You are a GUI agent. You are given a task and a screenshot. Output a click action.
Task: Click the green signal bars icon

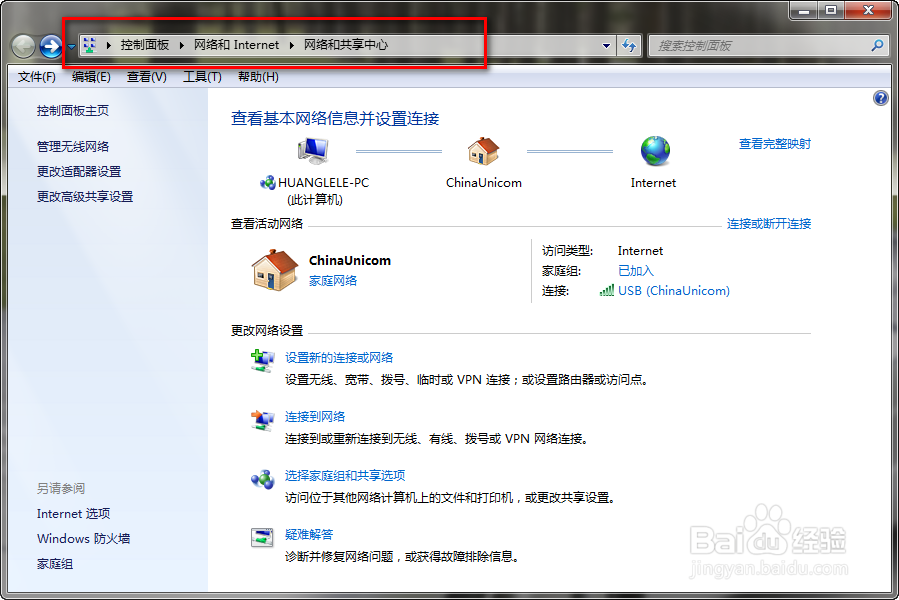607,291
